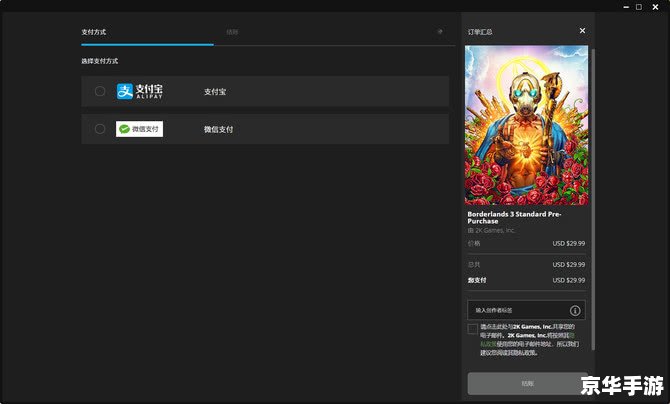
Task: Tick the share email with 2K Games checkbox
Action: (x=473, y=329)
